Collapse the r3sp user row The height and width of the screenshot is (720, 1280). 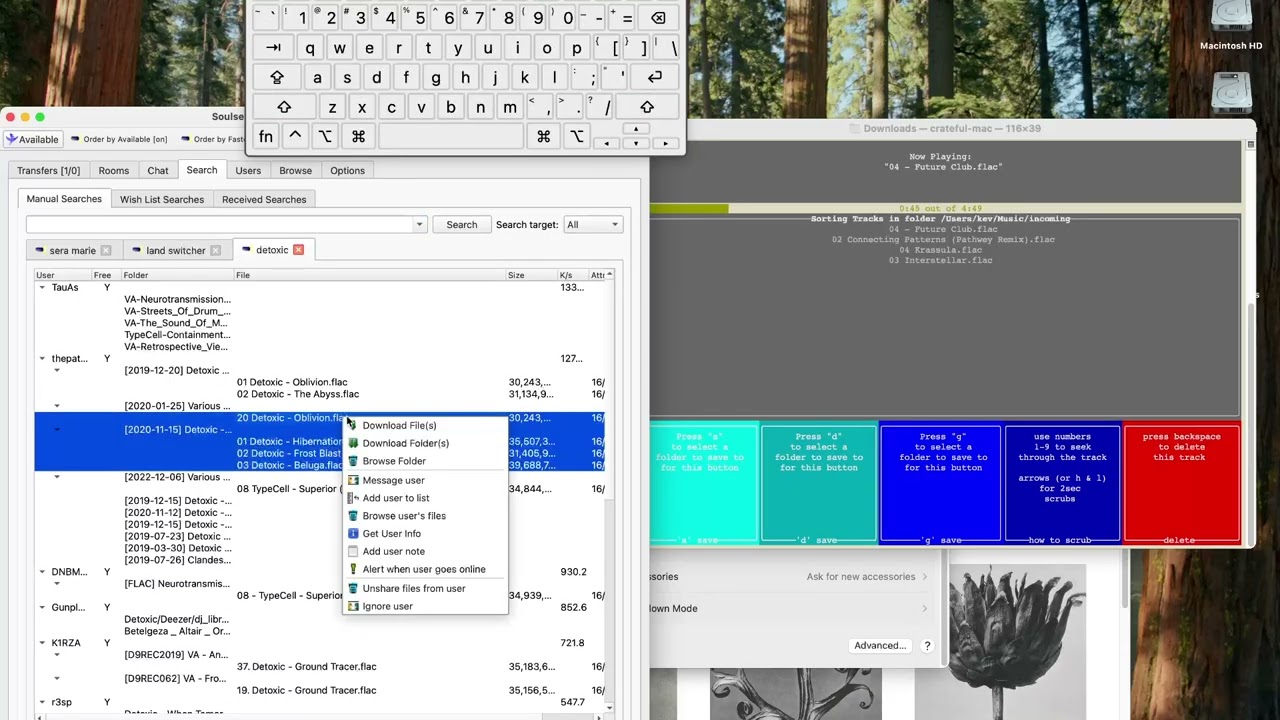coord(42,702)
